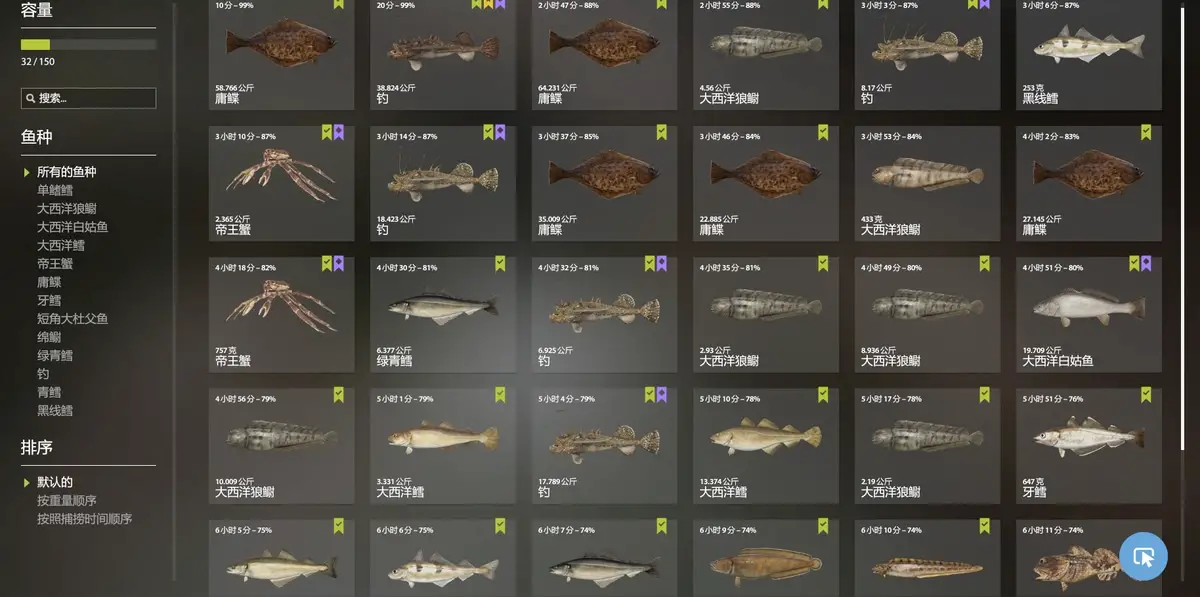Sort fish by 按照捕捞时间顺序

click(x=85, y=519)
